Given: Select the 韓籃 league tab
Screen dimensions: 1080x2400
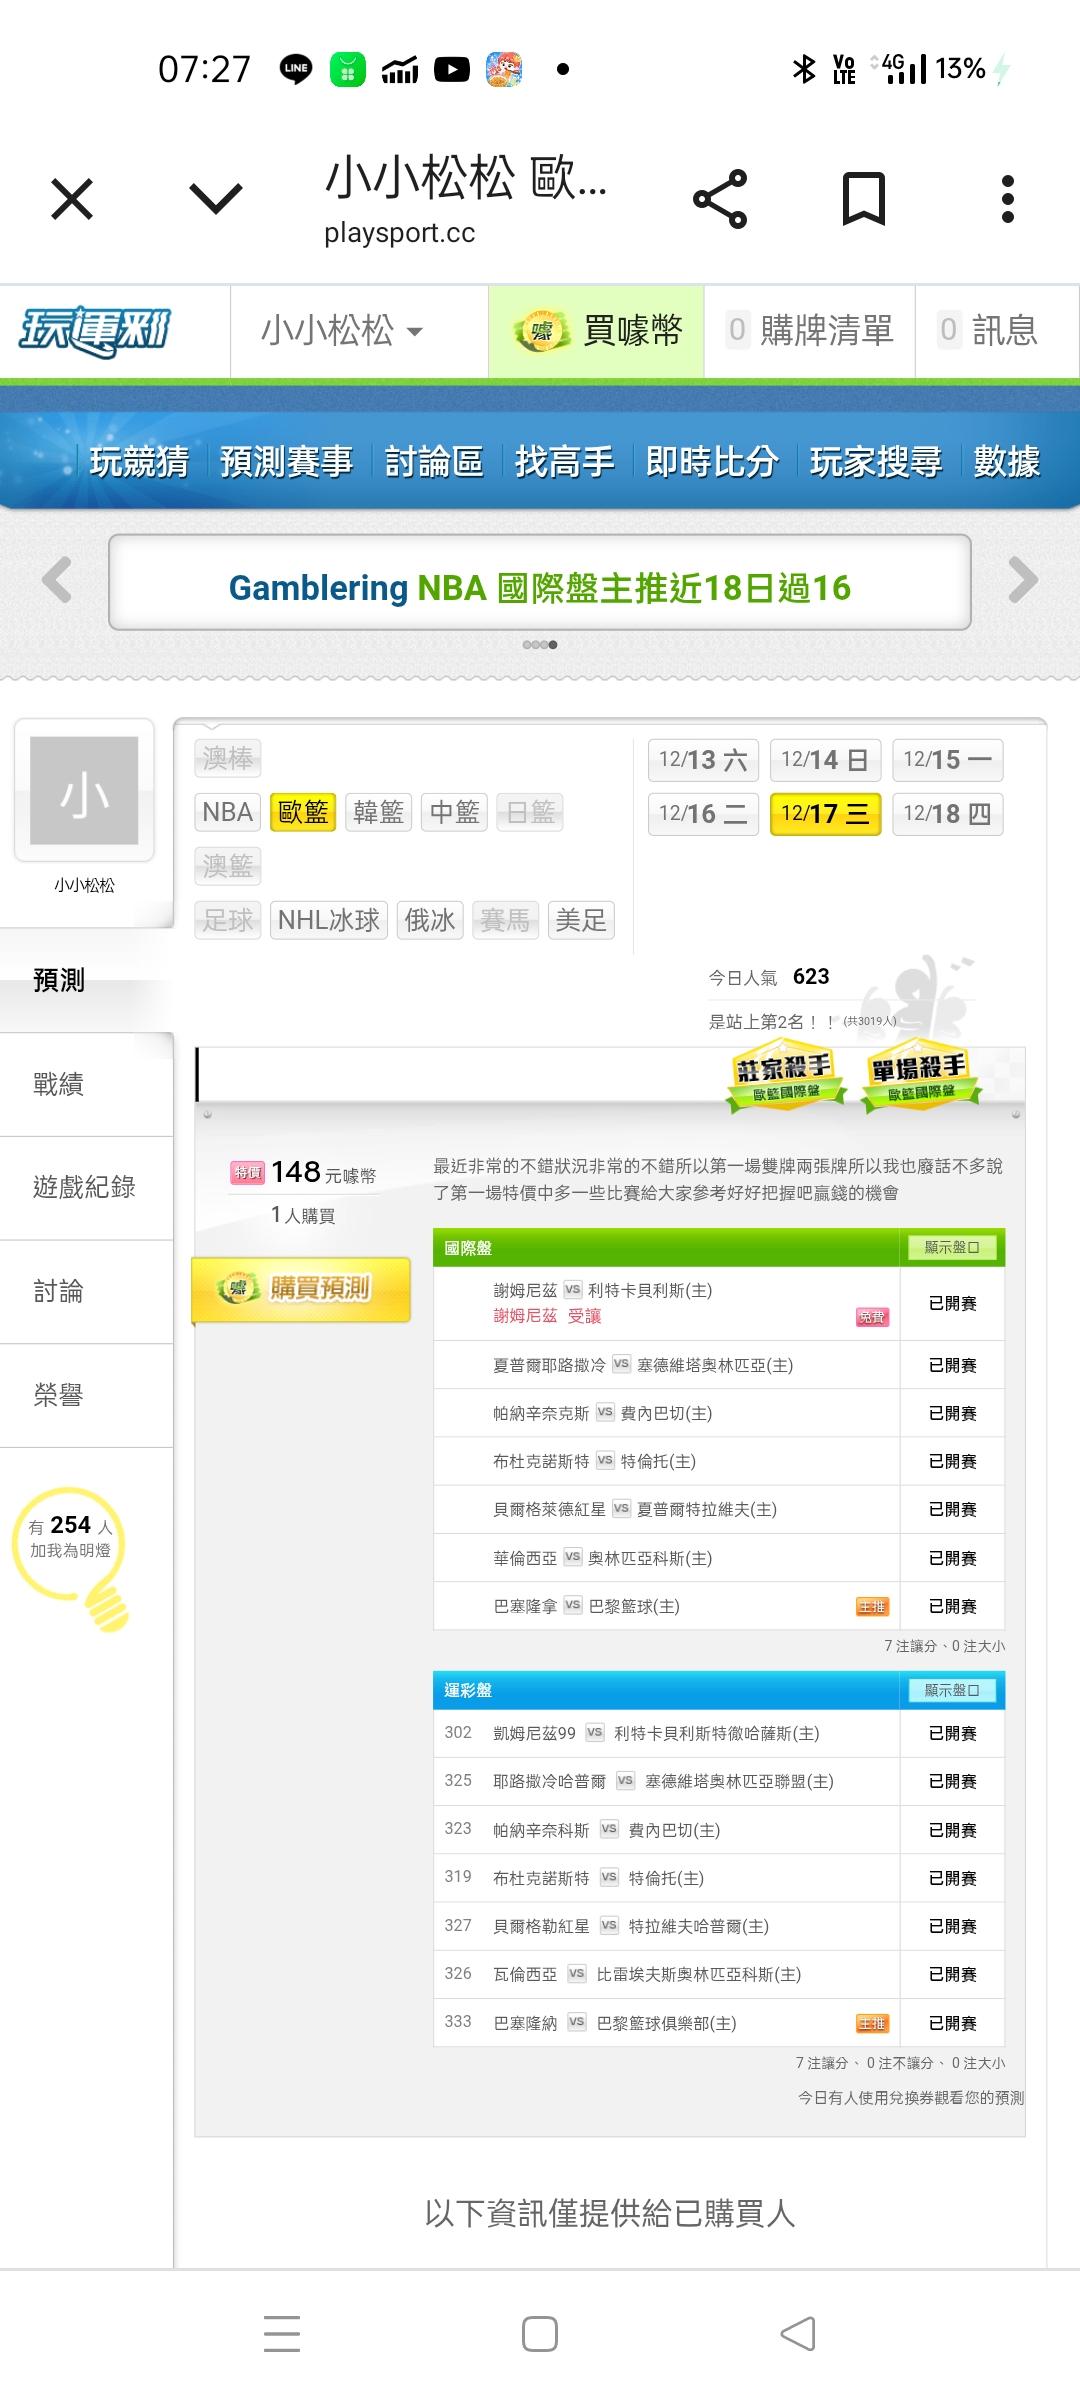Looking at the screenshot, I should (x=379, y=812).
